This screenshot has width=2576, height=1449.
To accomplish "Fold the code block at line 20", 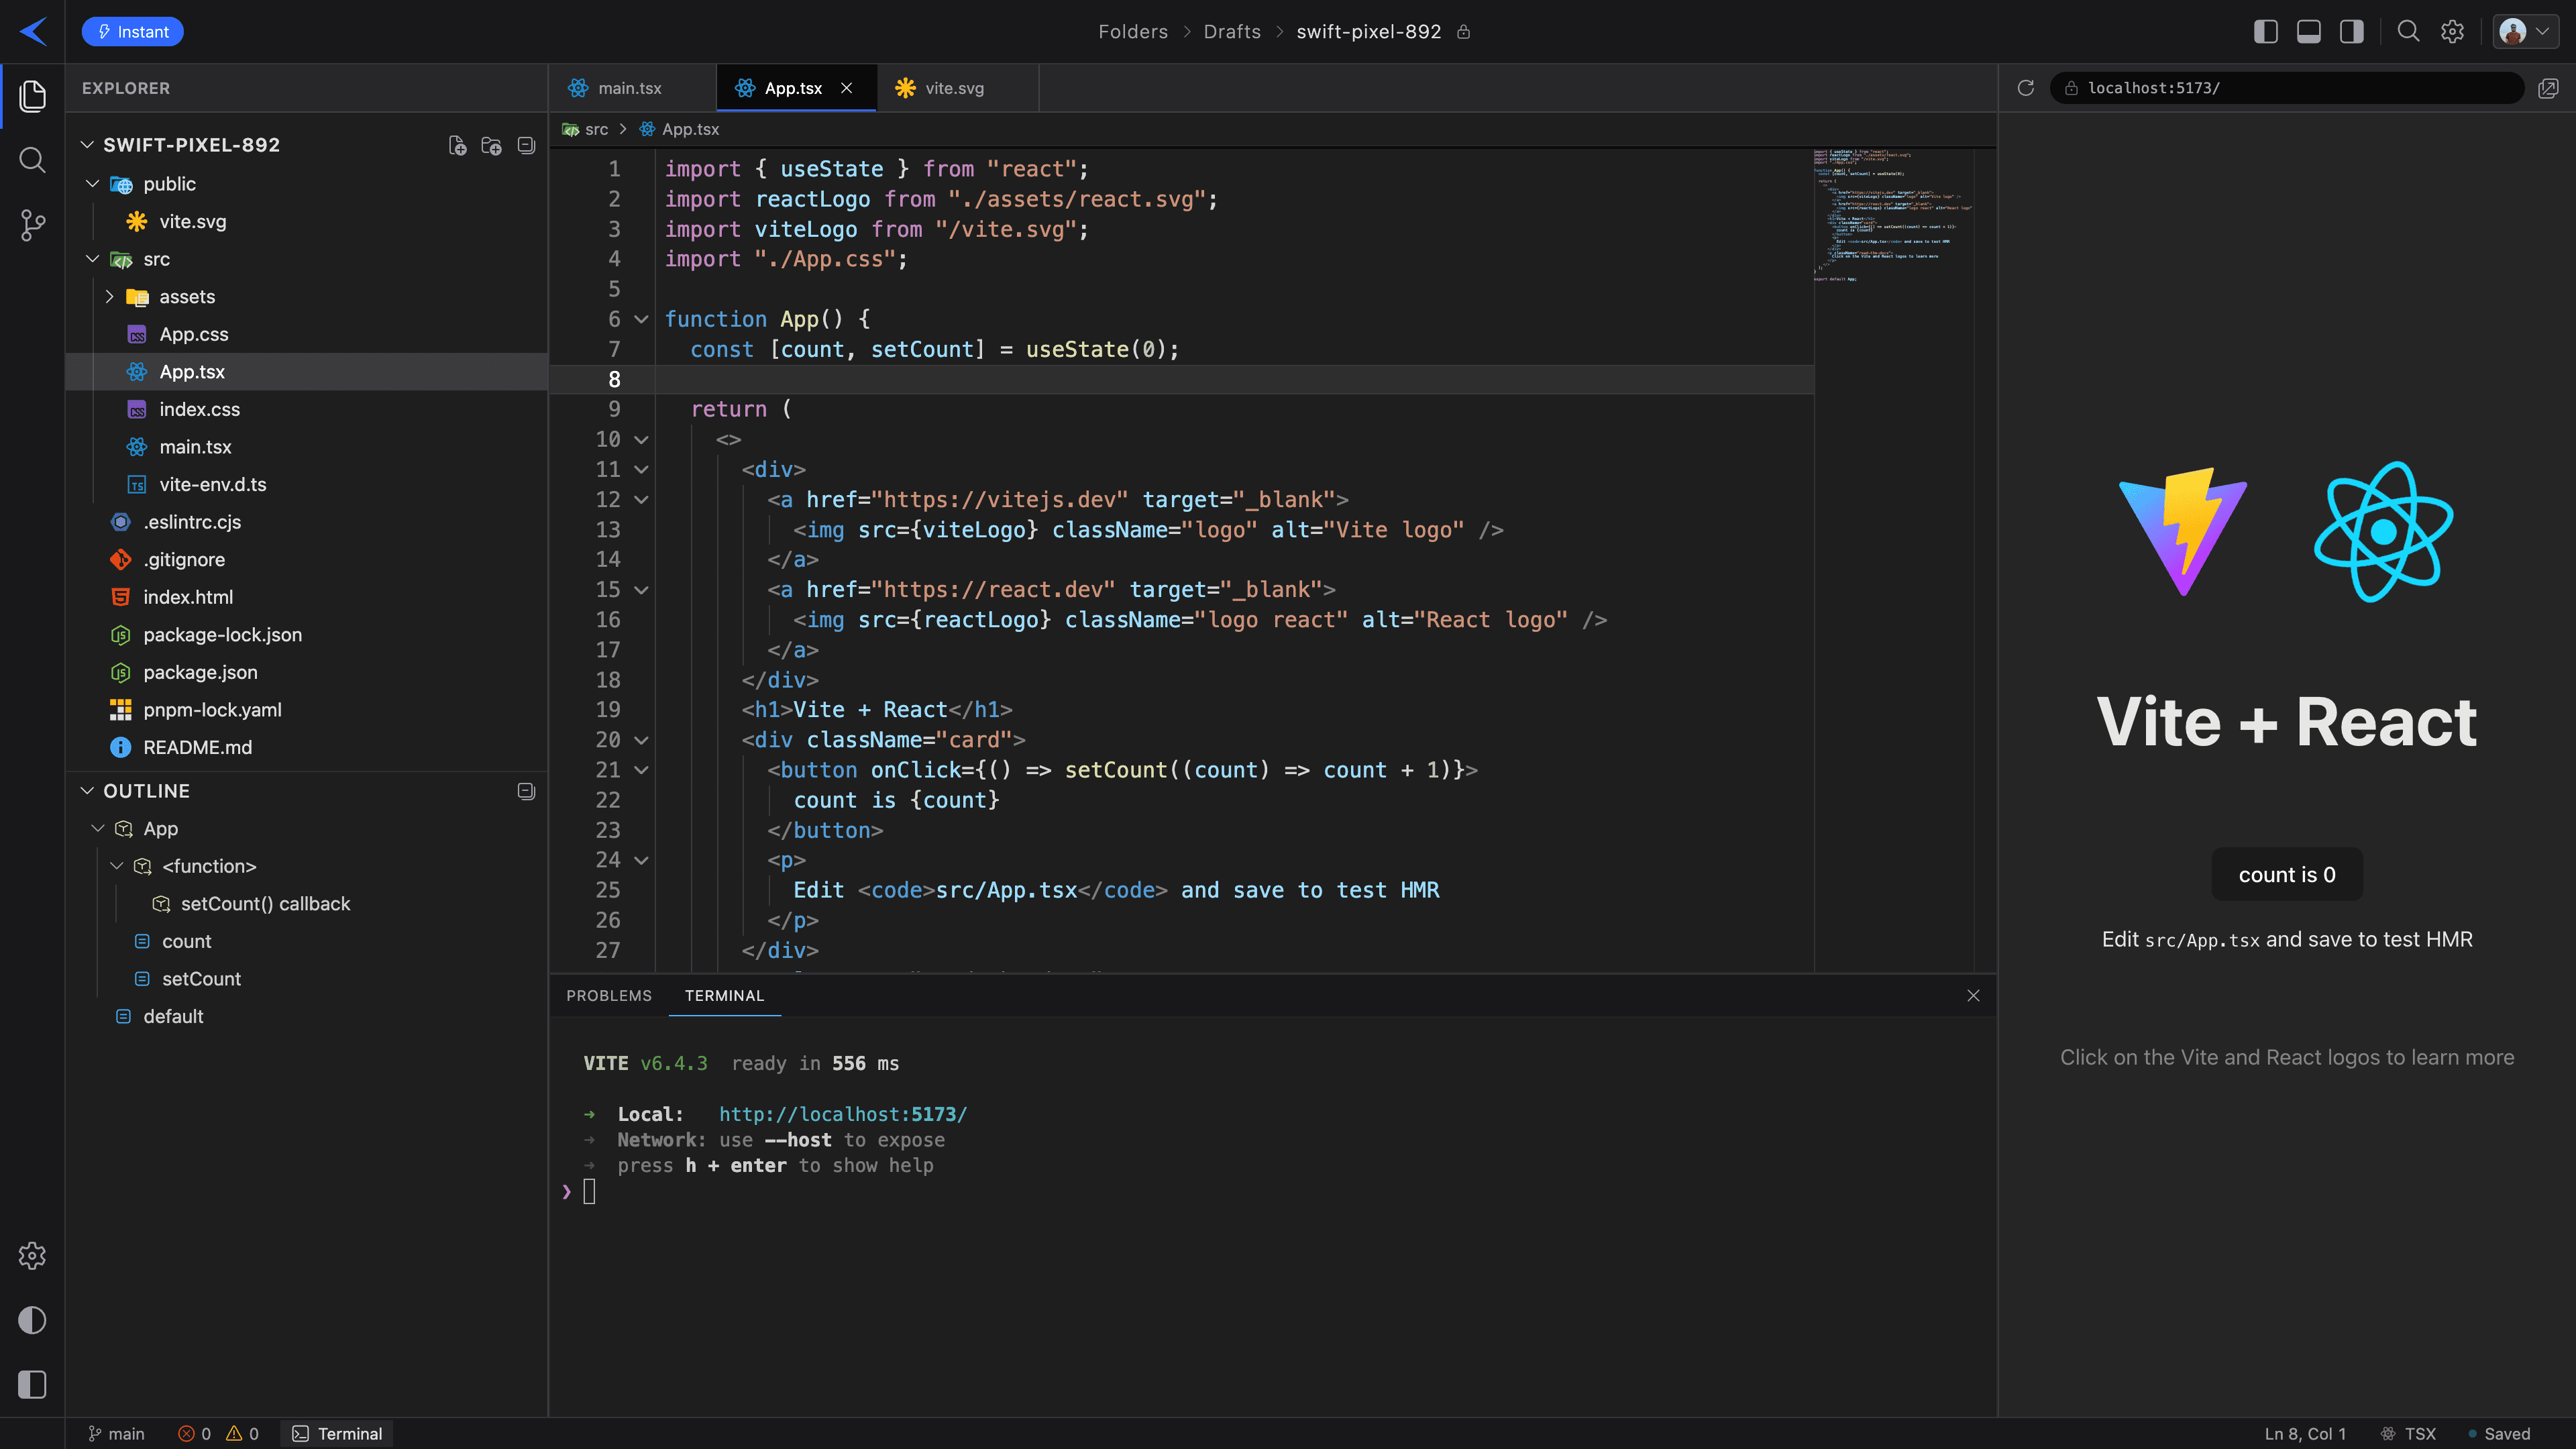I will coord(641,740).
